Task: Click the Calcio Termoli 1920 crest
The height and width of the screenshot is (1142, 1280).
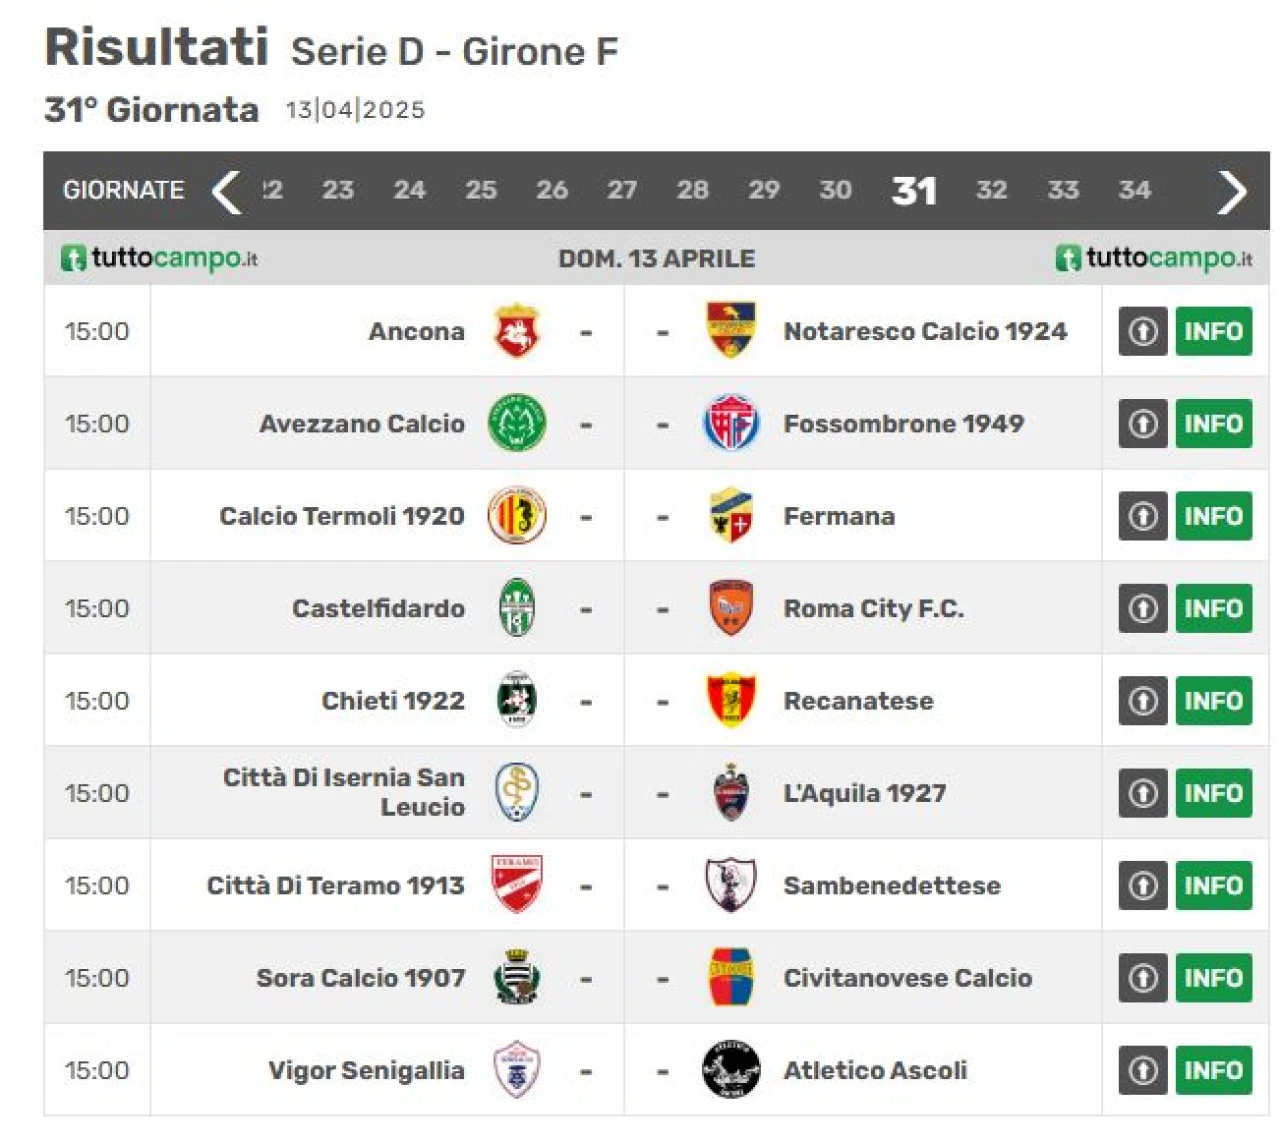Action: pos(517,516)
